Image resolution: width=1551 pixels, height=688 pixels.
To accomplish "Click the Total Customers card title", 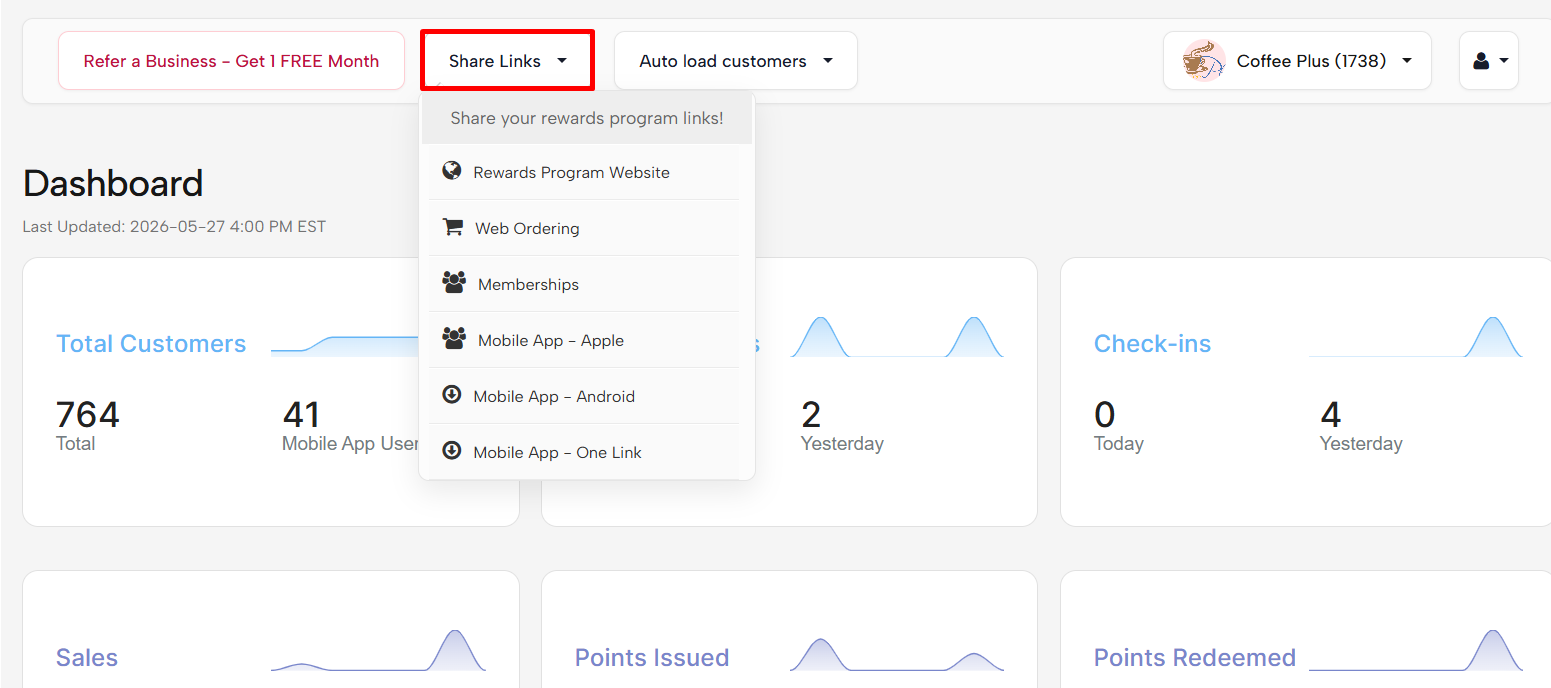I will pos(151,343).
